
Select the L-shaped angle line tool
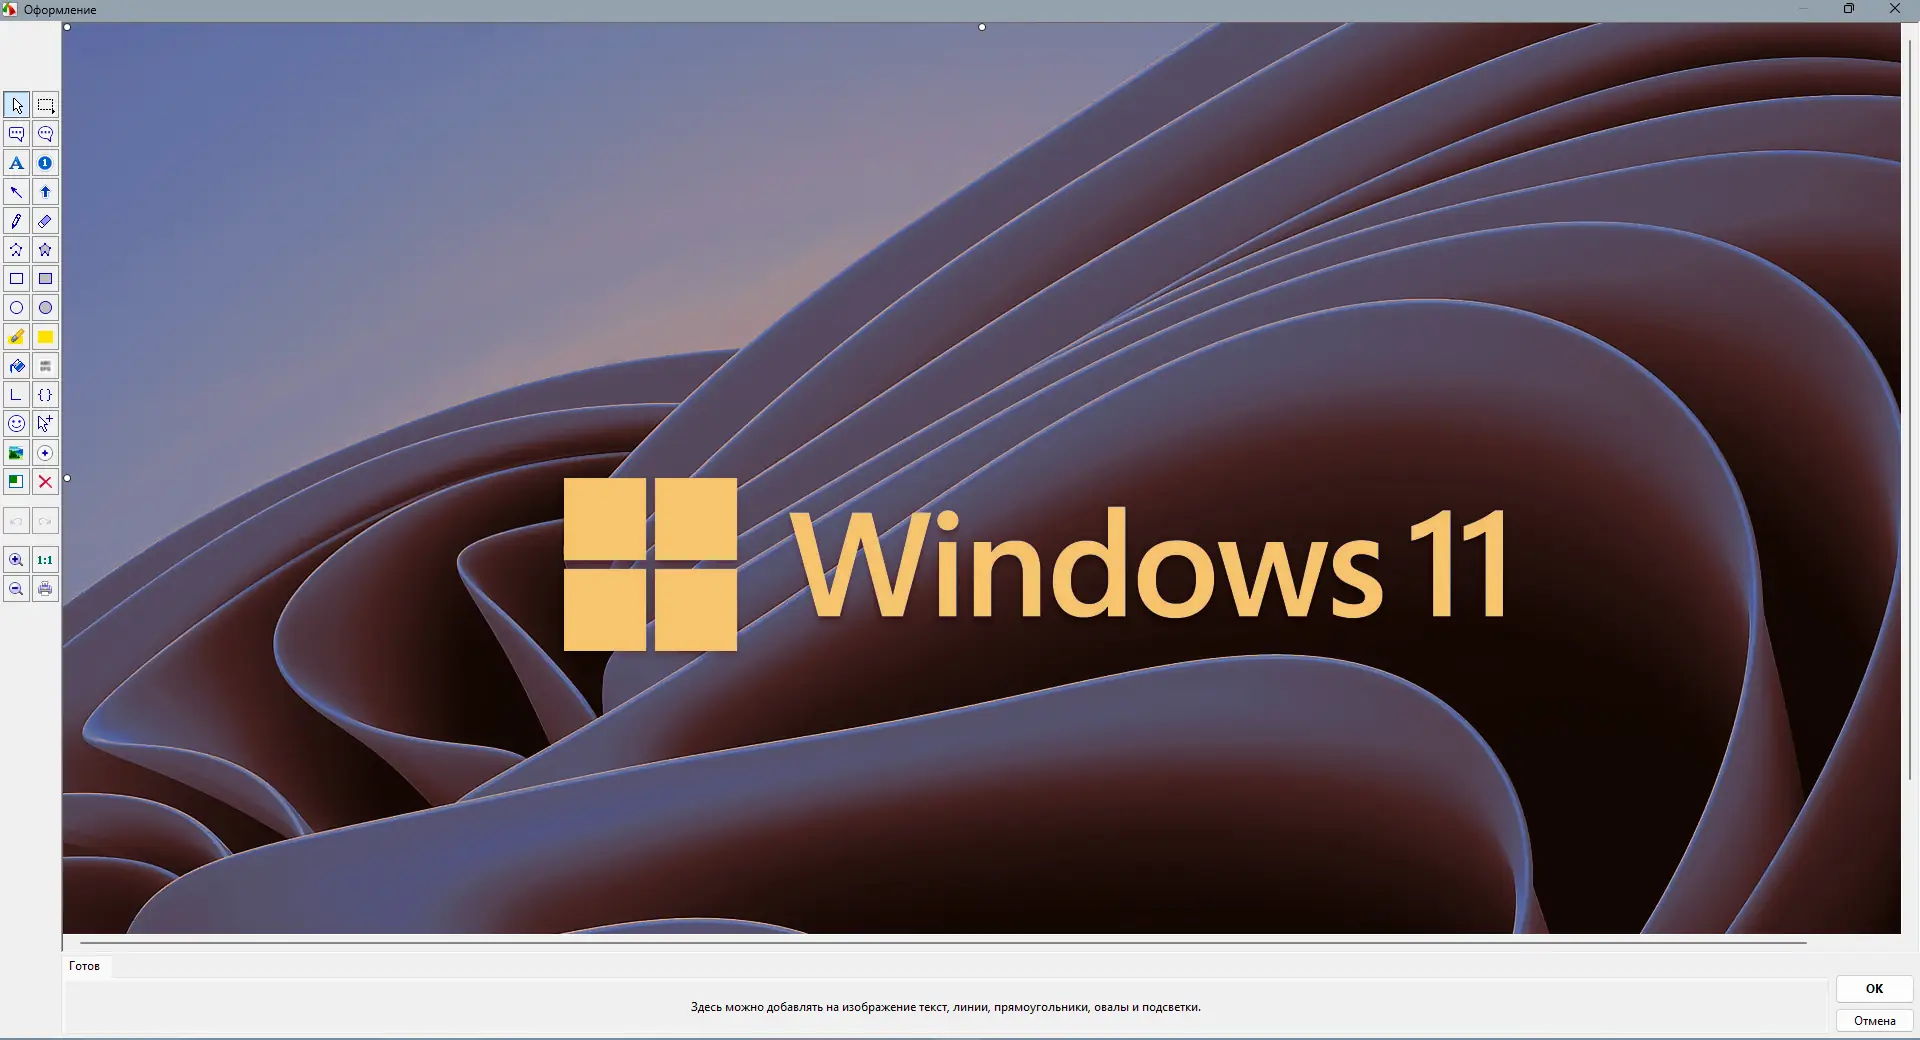click(x=16, y=395)
